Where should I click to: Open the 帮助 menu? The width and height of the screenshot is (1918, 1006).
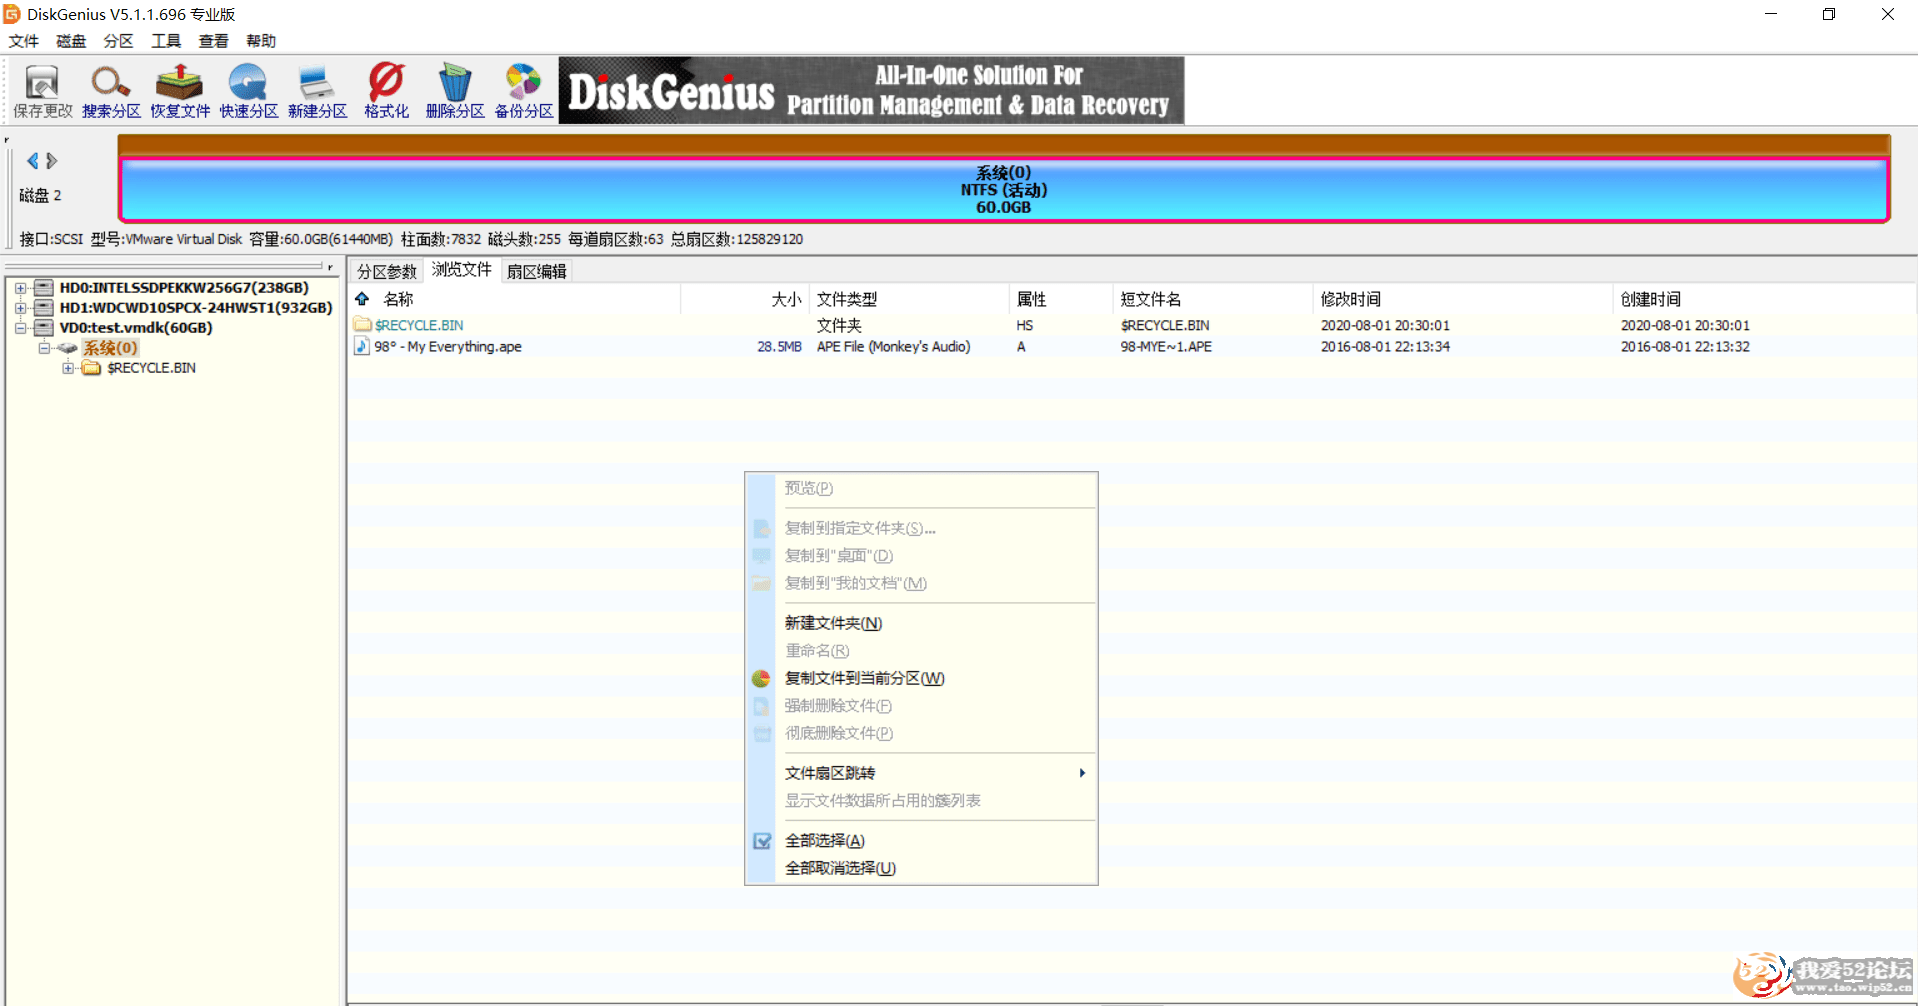point(261,41)
